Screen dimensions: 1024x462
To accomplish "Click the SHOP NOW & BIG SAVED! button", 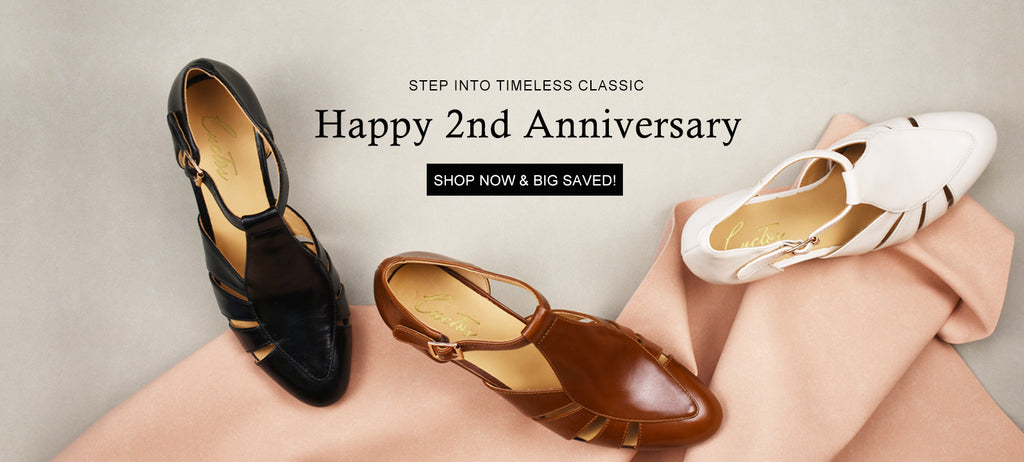I will click(524, 180).
